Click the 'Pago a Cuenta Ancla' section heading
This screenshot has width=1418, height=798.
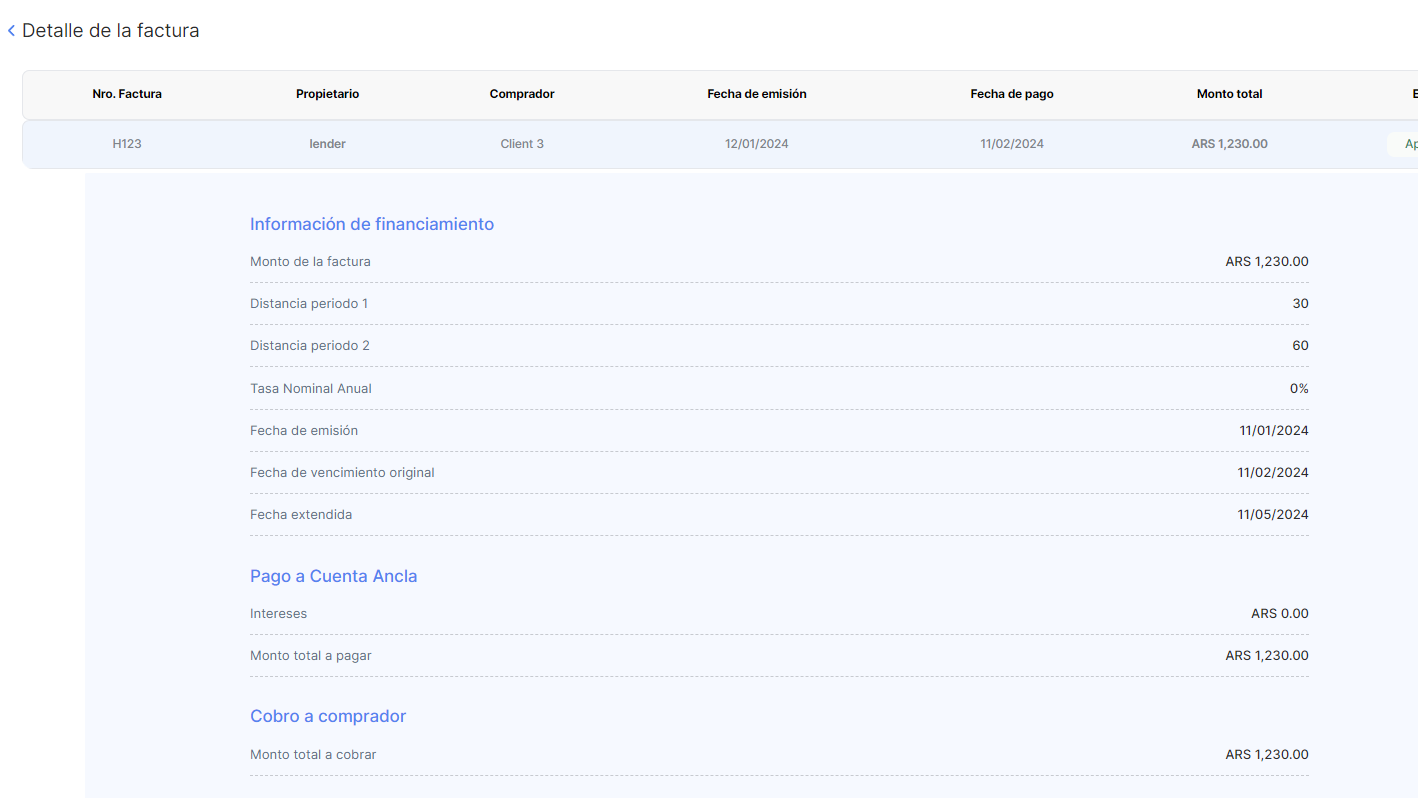tap(333, 576)
